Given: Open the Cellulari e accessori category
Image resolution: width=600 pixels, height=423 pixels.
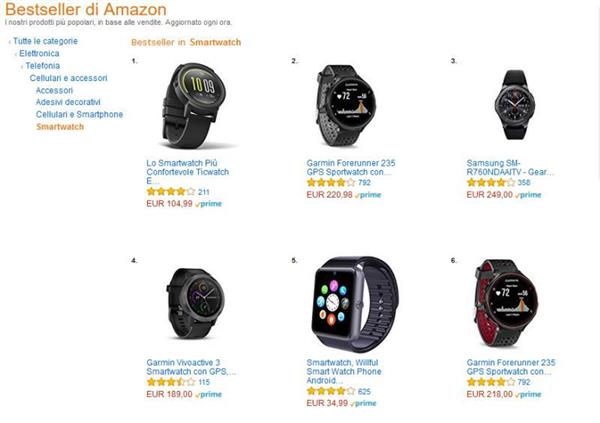Looking at the screenshot, I should [x=68, y=78].
